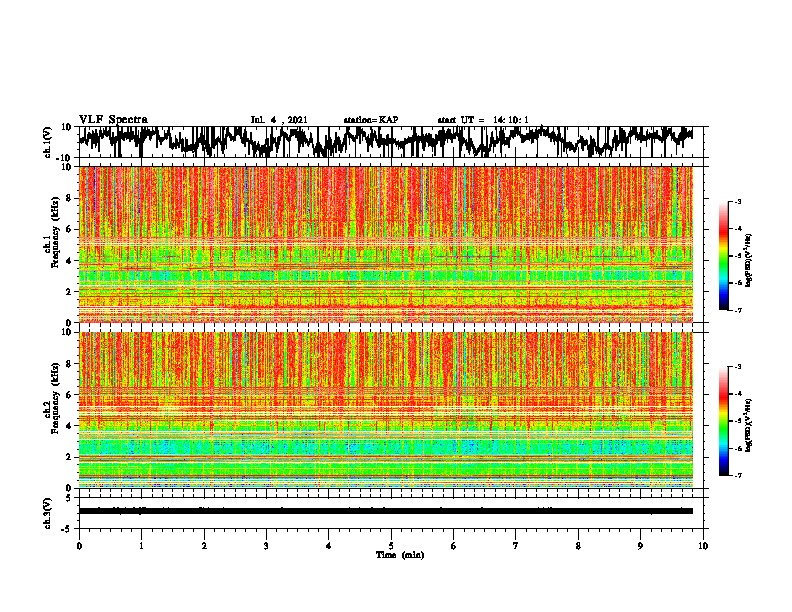Click the time axis tick label '5'
The height and width of the screenshot is (612, 792).
click(x=391, y=546)
